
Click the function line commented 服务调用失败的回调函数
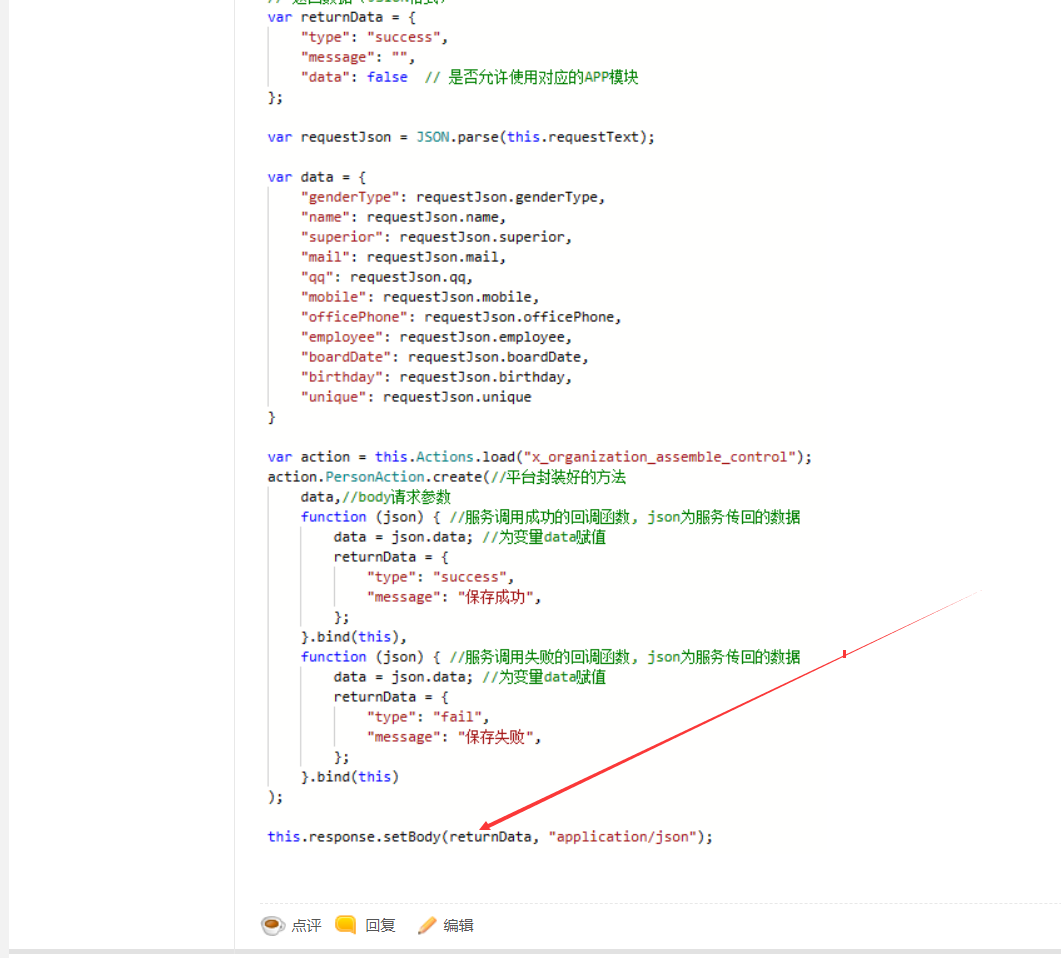click(550, 657)
